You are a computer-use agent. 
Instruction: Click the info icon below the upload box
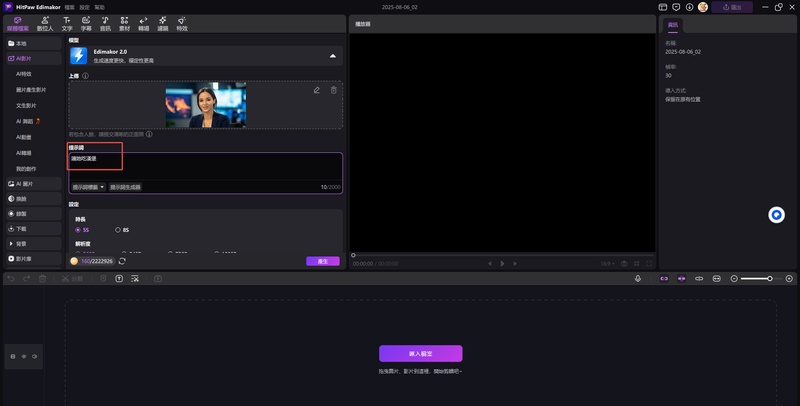149,135
